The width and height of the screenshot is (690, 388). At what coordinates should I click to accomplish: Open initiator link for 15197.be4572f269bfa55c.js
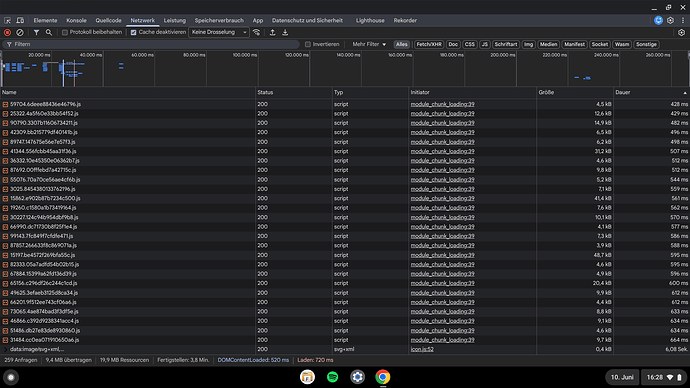click(x=442, y=255)
